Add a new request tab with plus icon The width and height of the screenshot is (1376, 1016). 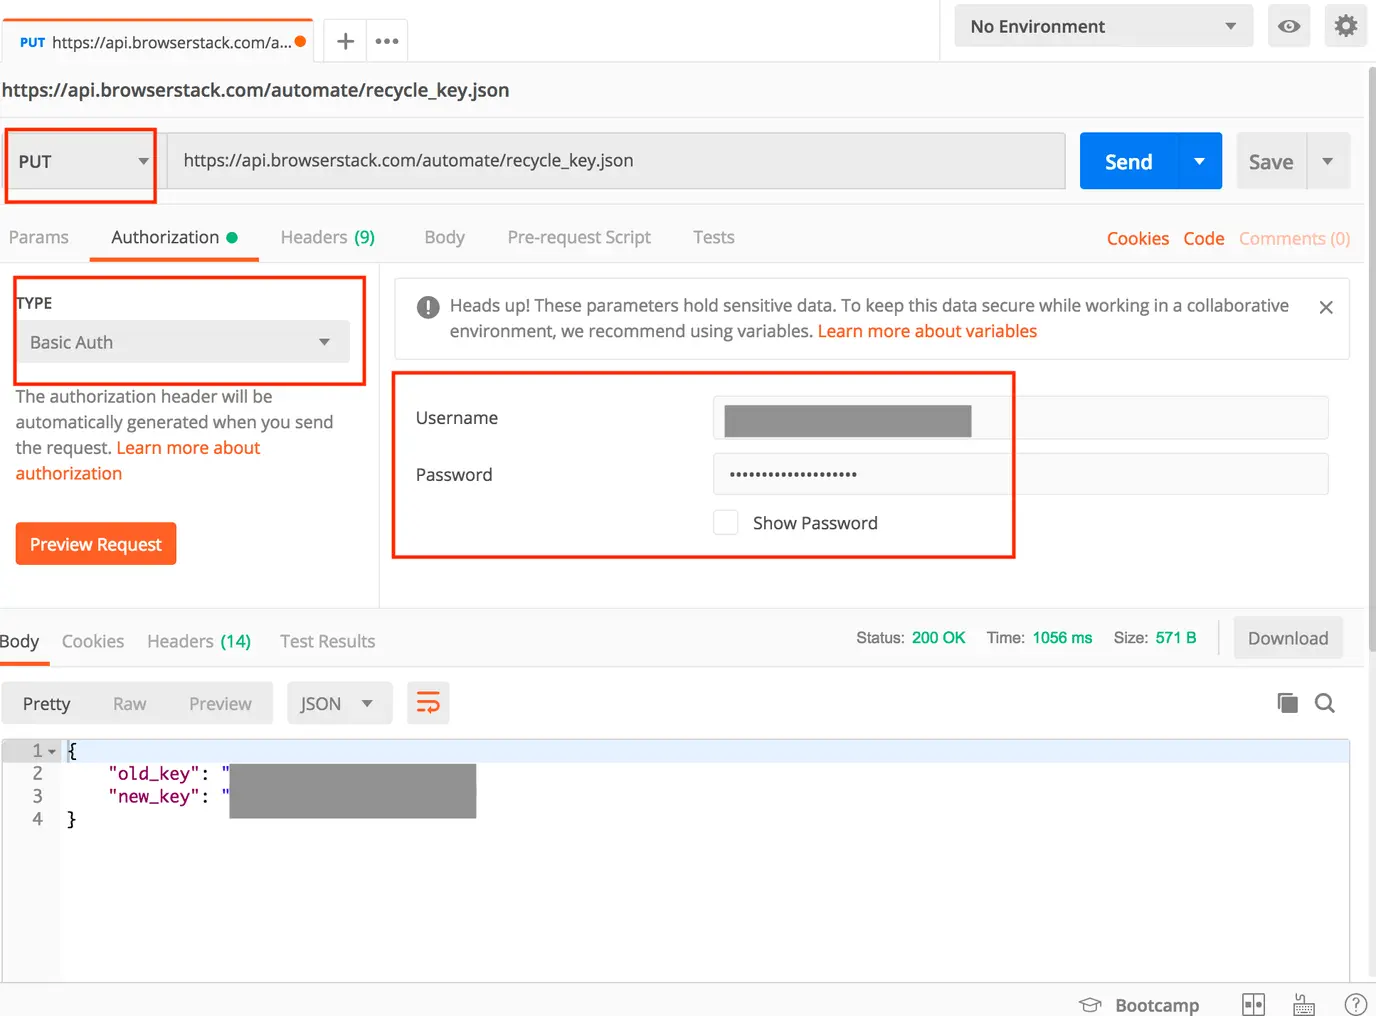click(345, 41)
